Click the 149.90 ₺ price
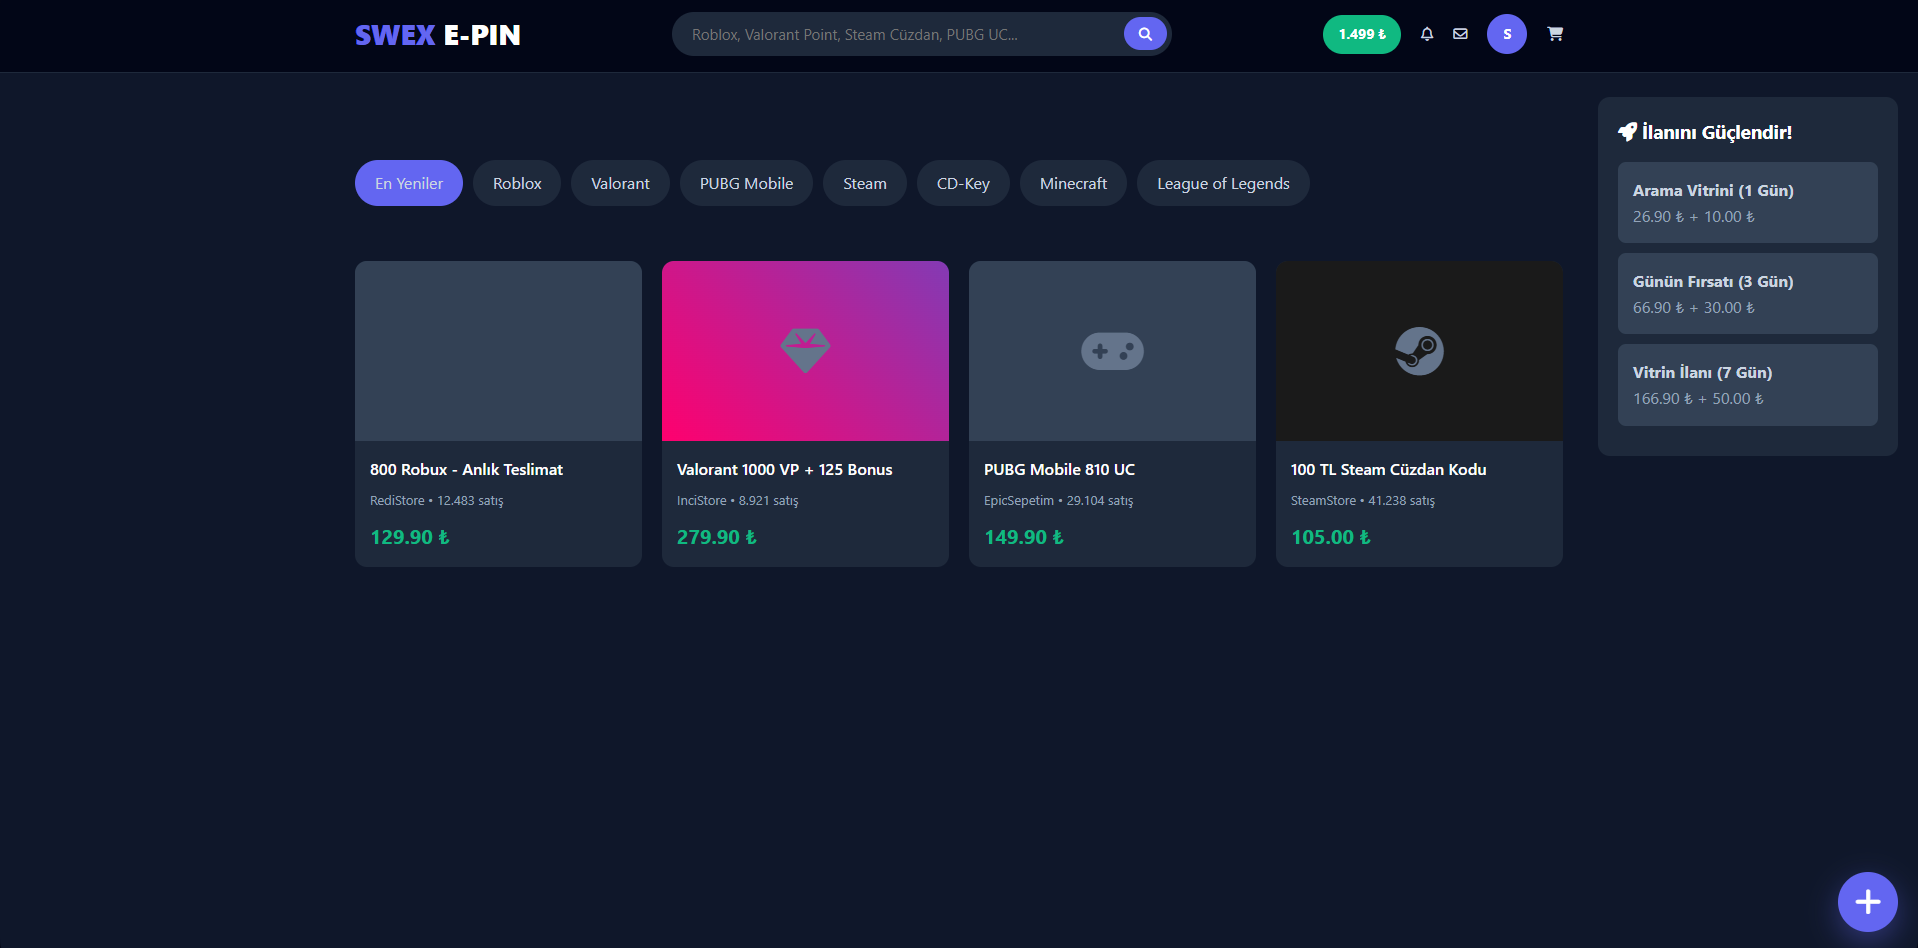The height and width of the screenshot is (948, 1918). tap(1024, 537)
